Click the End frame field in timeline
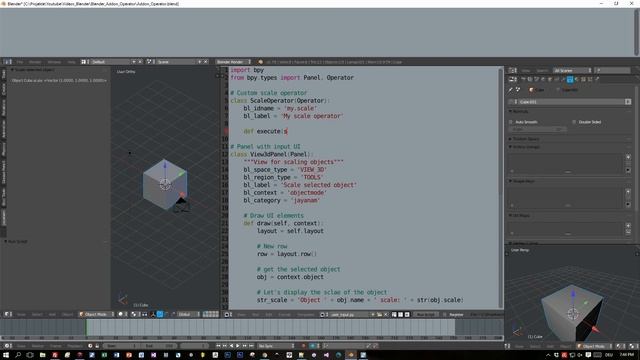This screenshot has height=360, width=640. pyautogui.click(x=160, y=346)
